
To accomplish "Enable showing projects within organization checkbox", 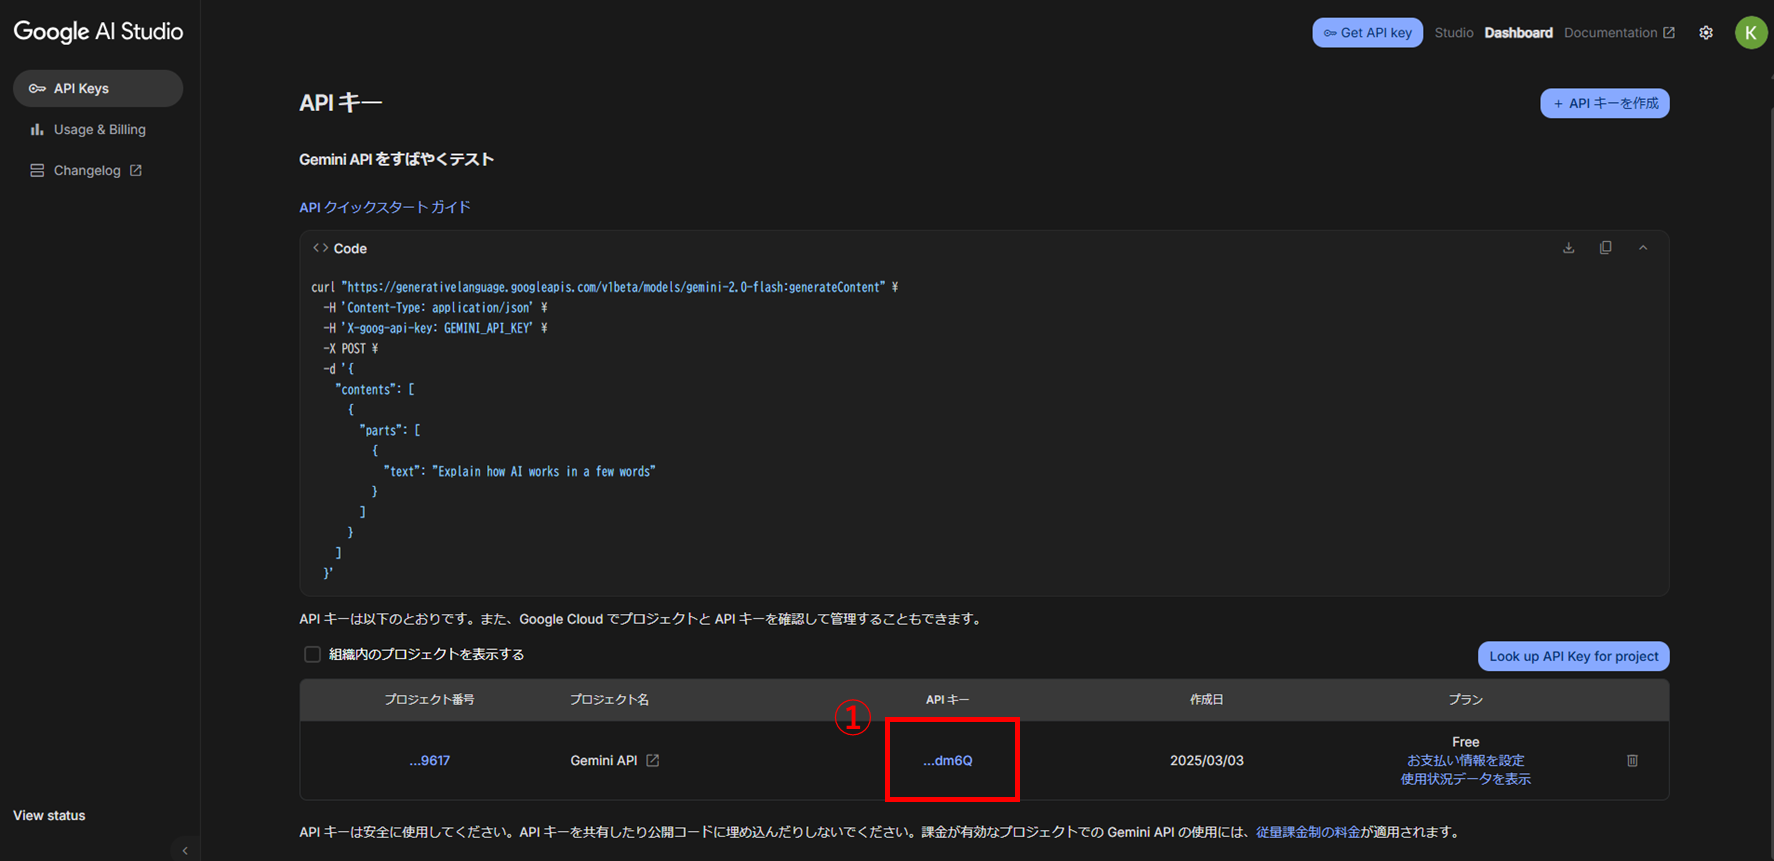I will pos(312,654).
